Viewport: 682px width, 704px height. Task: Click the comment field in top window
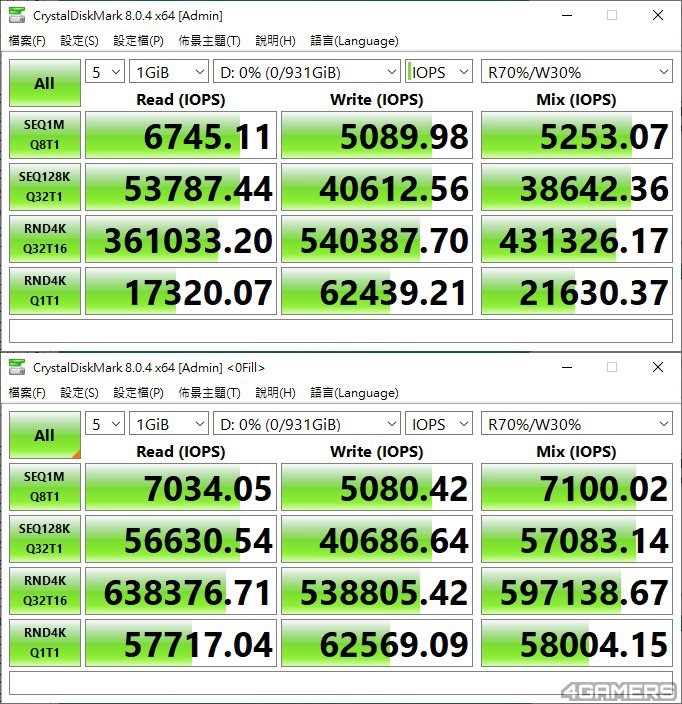coord(341,331)
